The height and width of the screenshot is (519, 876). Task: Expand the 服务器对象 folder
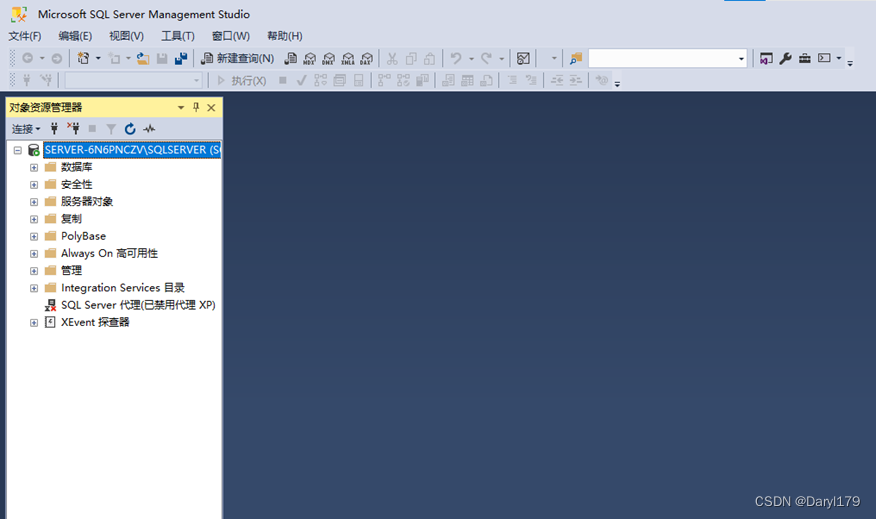pyautogui.click(x=34, y=202)
